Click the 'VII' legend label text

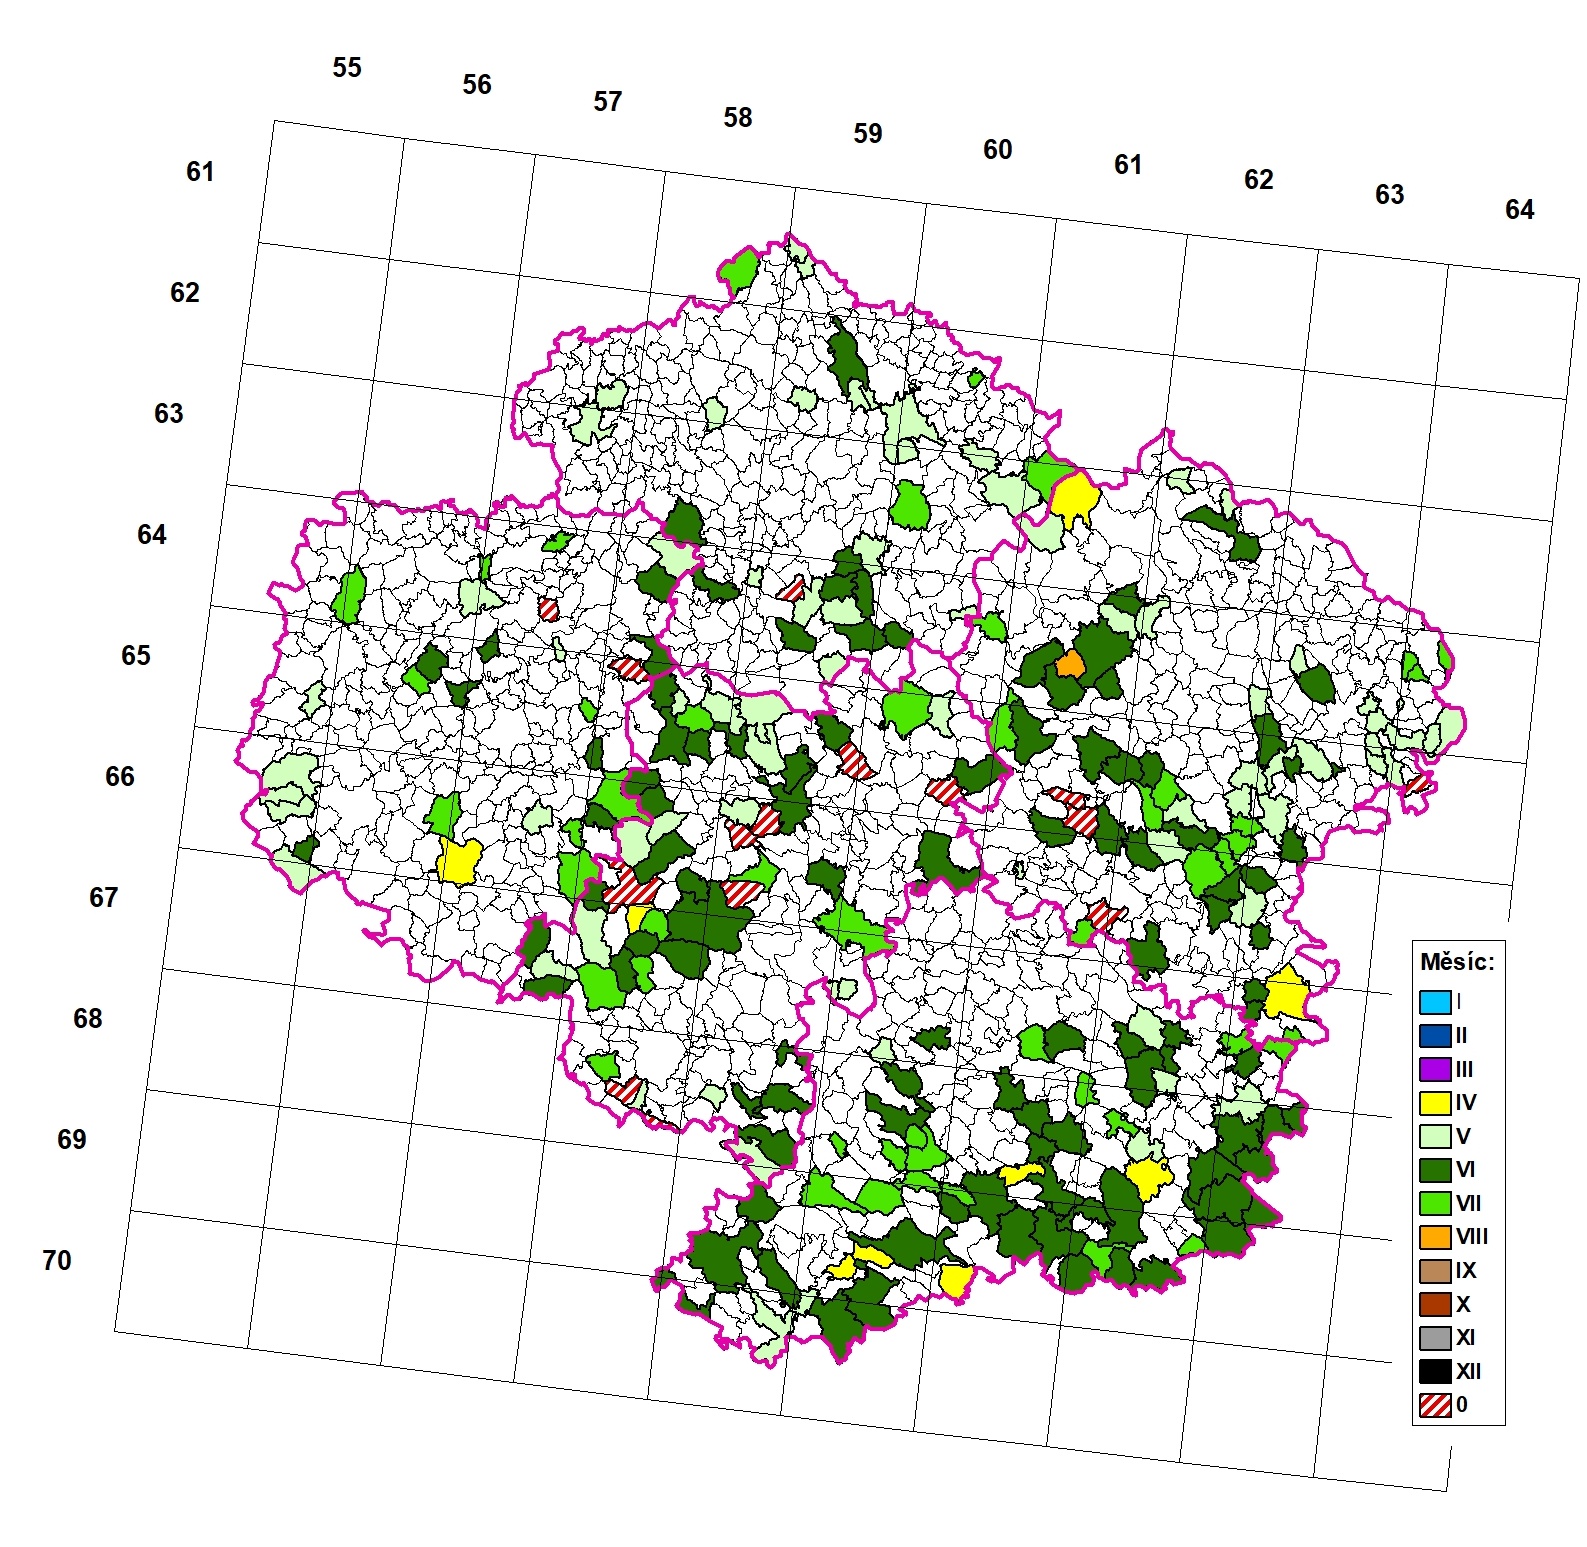[1469, 1203]
